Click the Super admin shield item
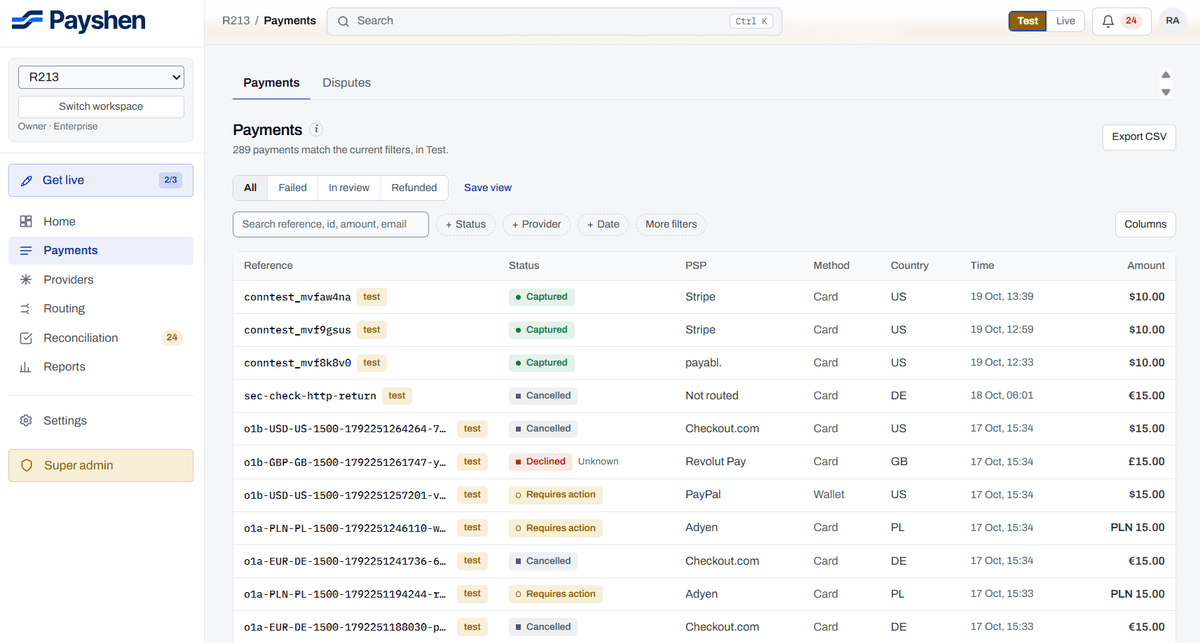The height and width of the screenshot is (643, 1200). [101, 465]
